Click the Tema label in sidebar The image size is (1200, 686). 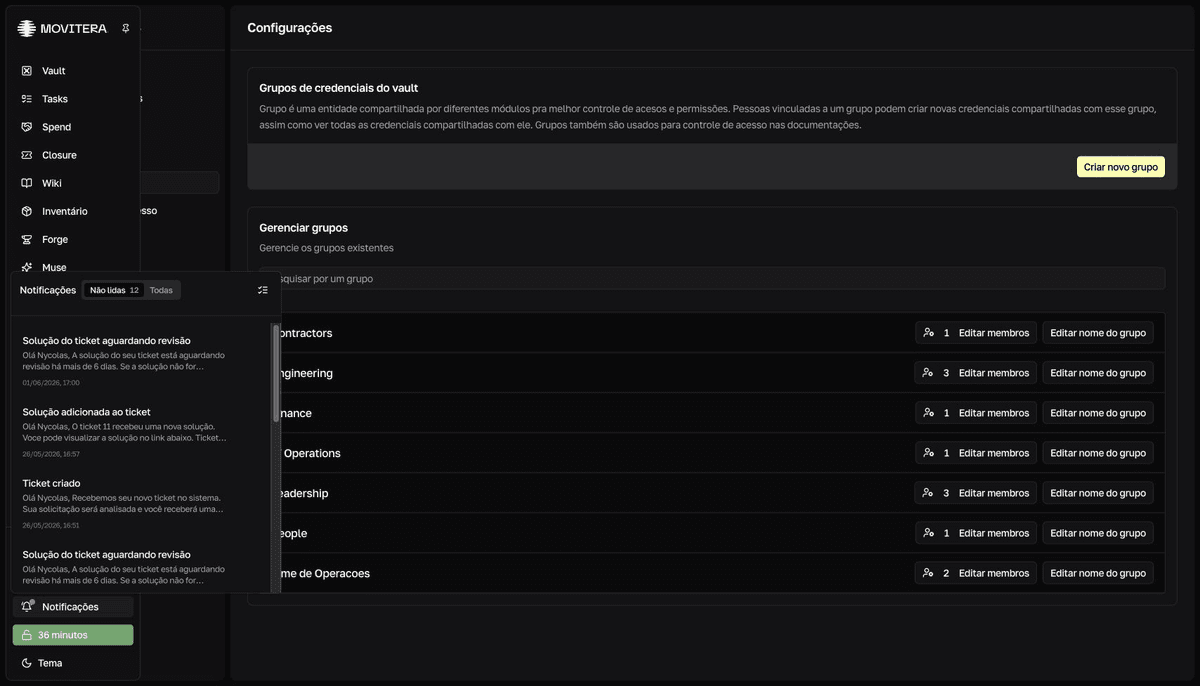click(50, 663)
